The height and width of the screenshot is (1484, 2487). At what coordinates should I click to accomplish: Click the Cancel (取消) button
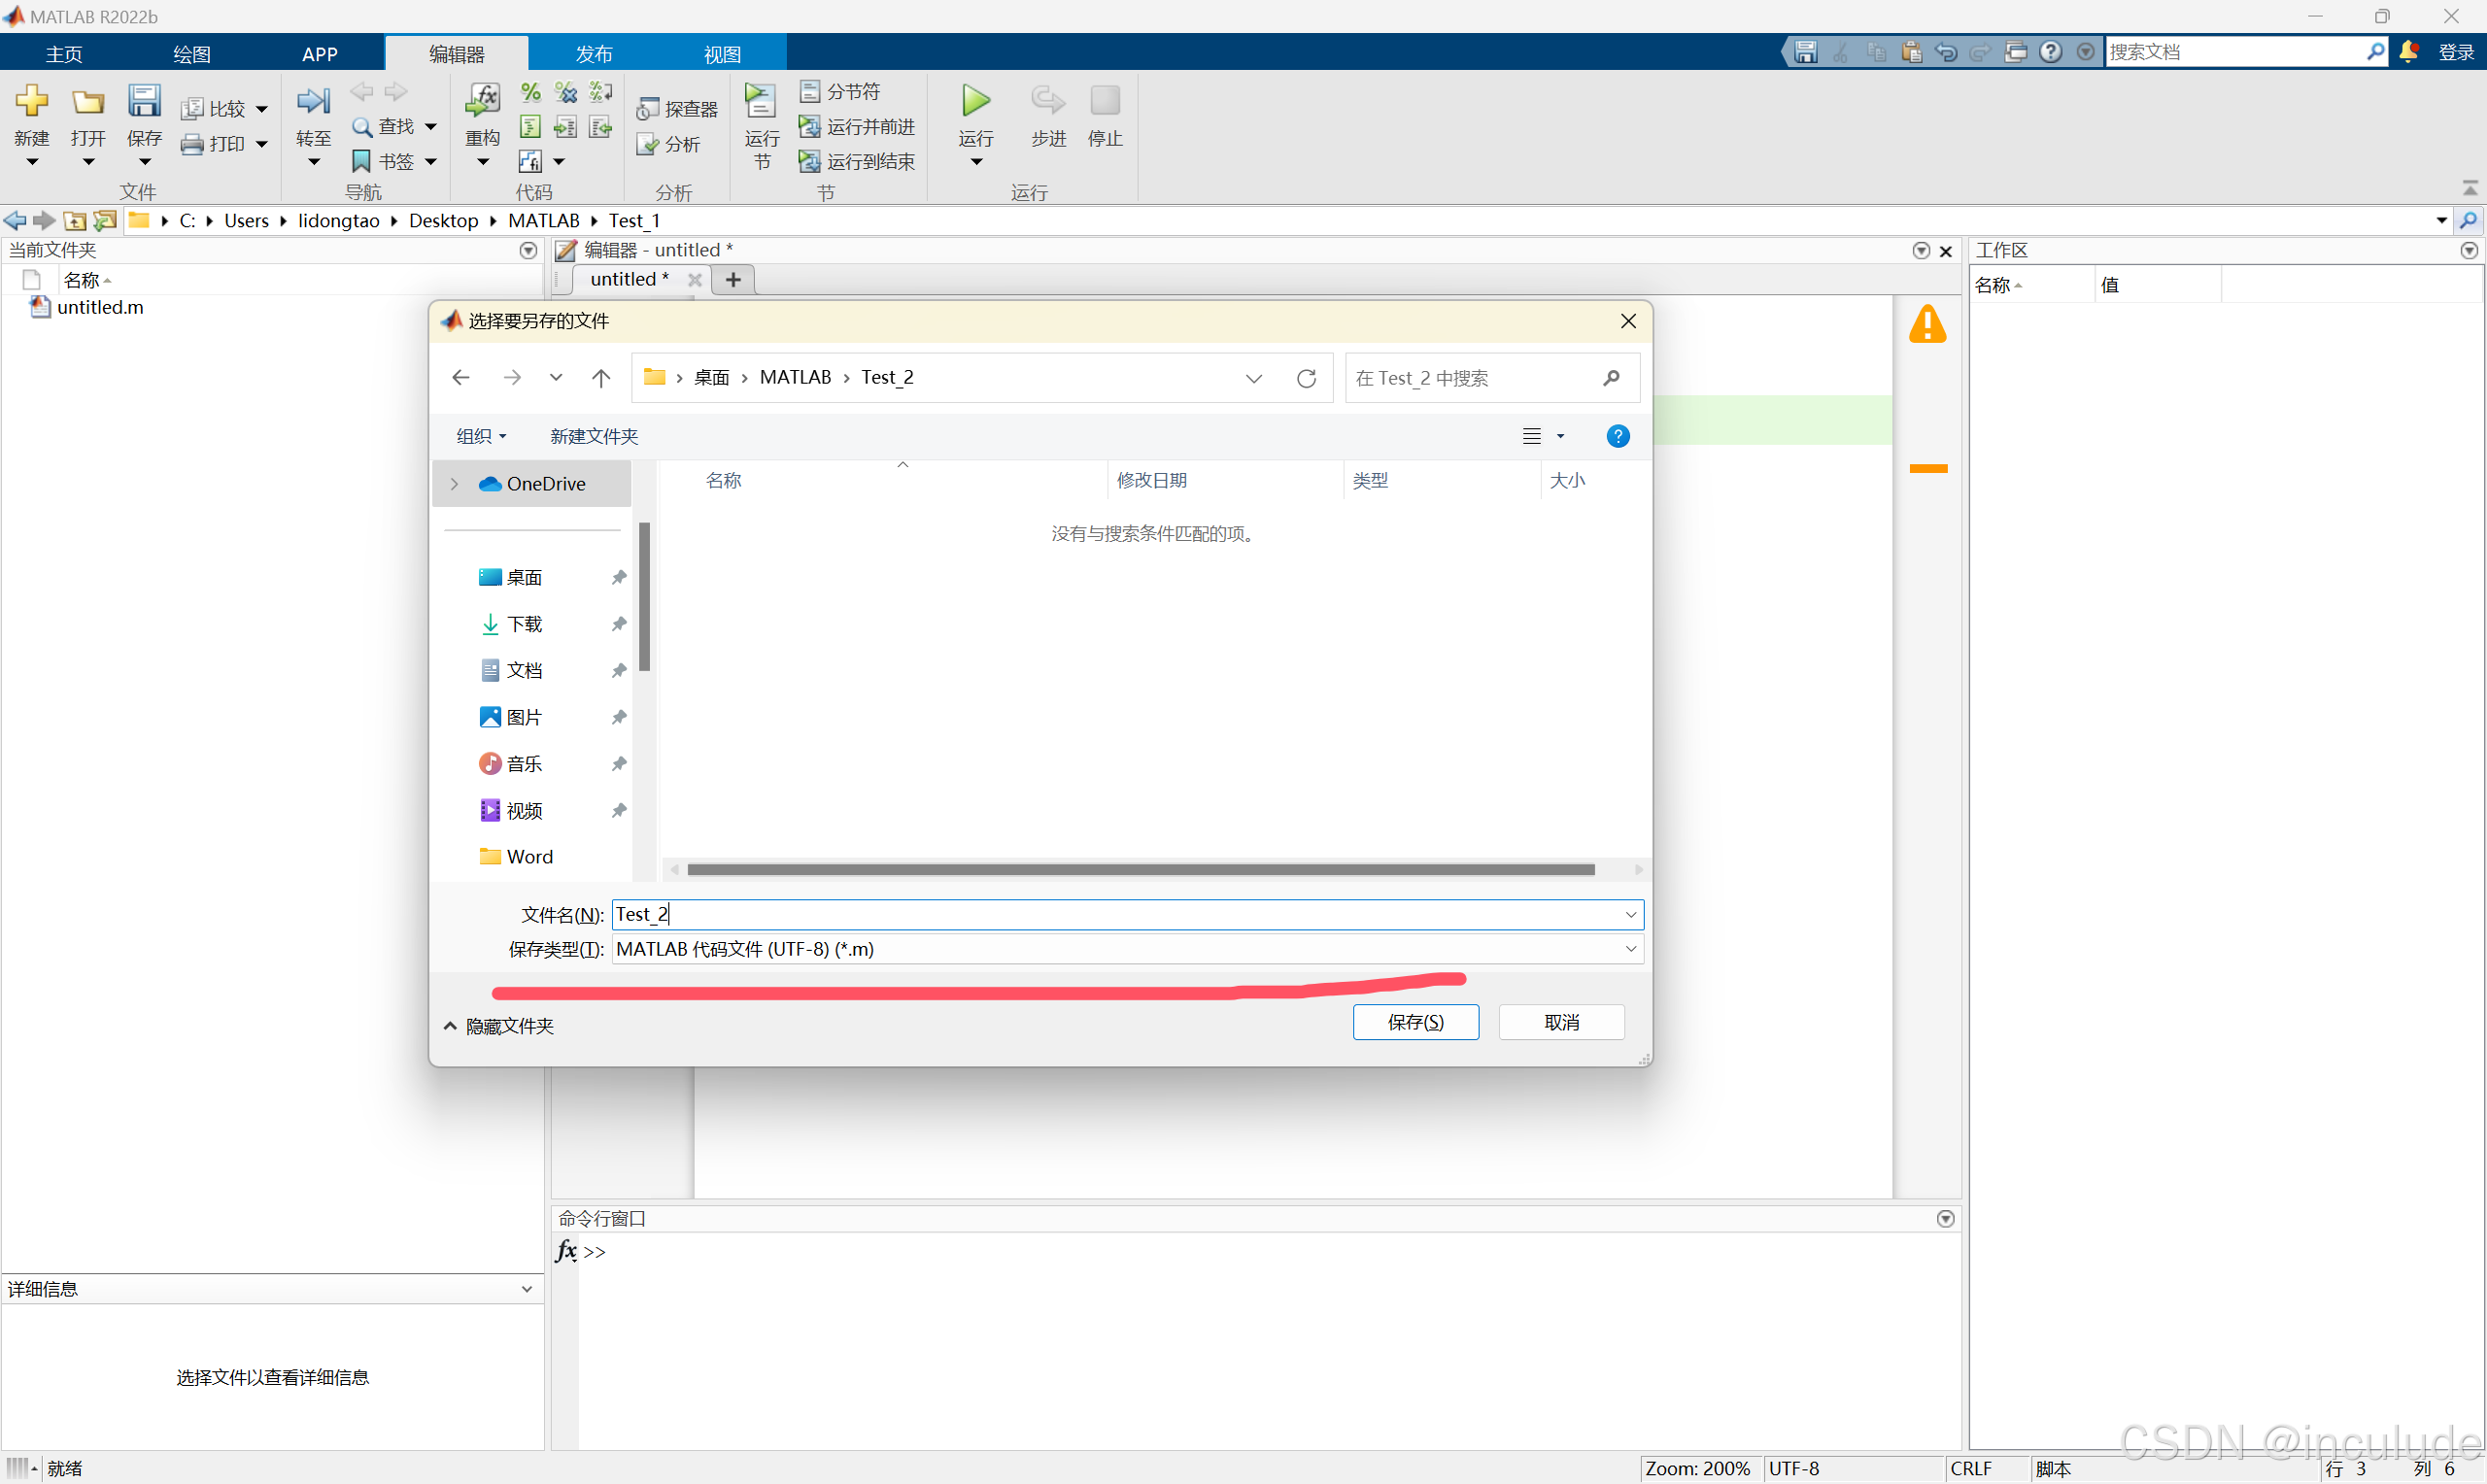tap(1561, 1022)
